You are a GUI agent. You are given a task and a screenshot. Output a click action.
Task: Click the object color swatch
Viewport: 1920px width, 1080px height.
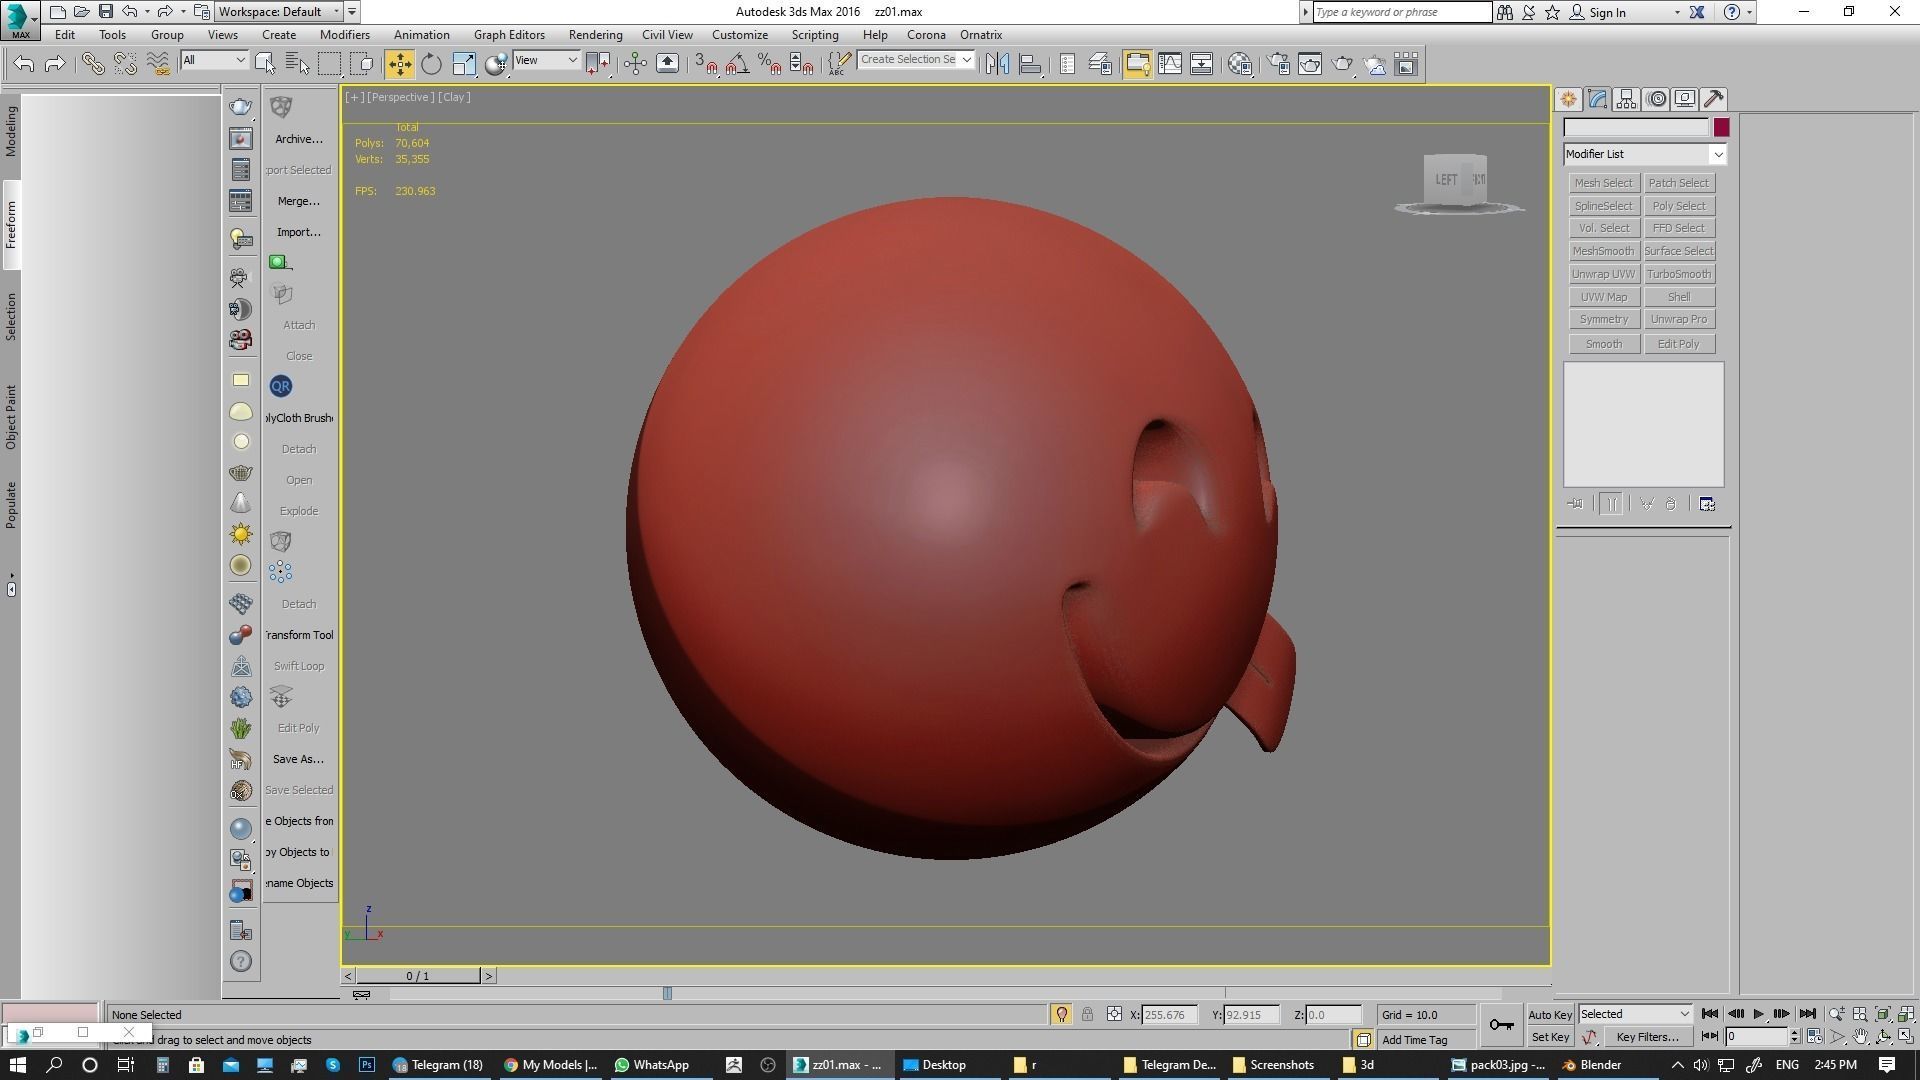(x=1721, y=127)
